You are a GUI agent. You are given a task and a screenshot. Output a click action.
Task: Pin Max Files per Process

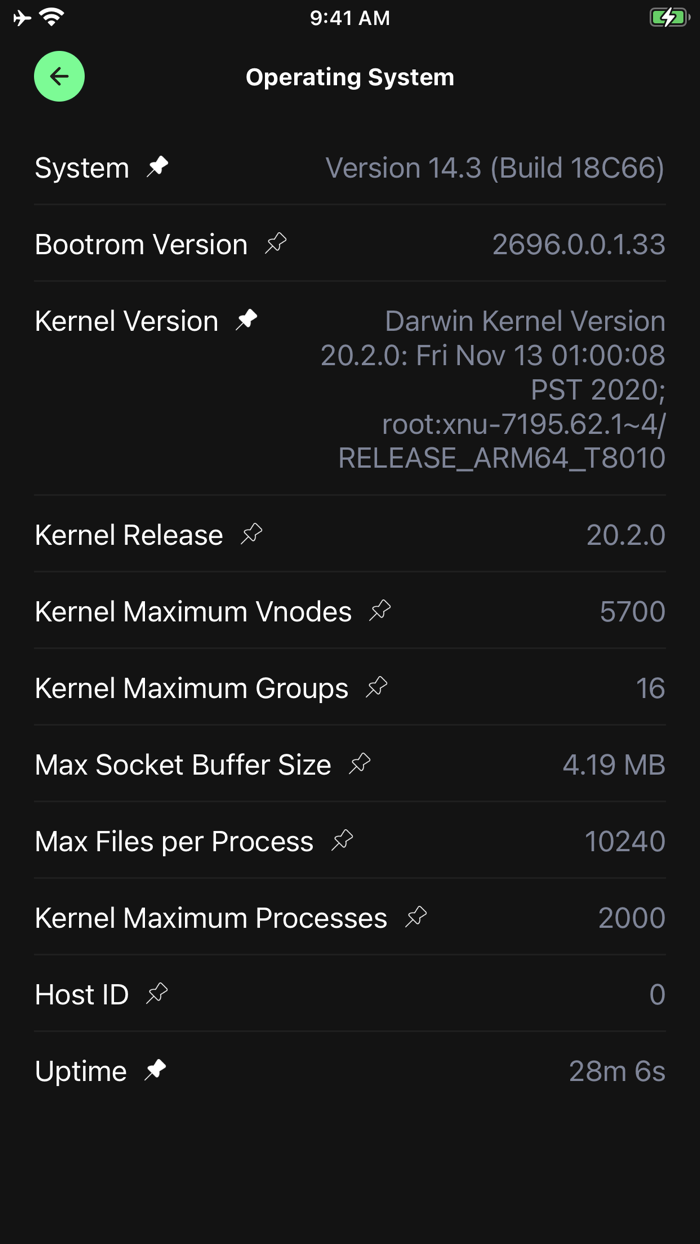(342, 840)
